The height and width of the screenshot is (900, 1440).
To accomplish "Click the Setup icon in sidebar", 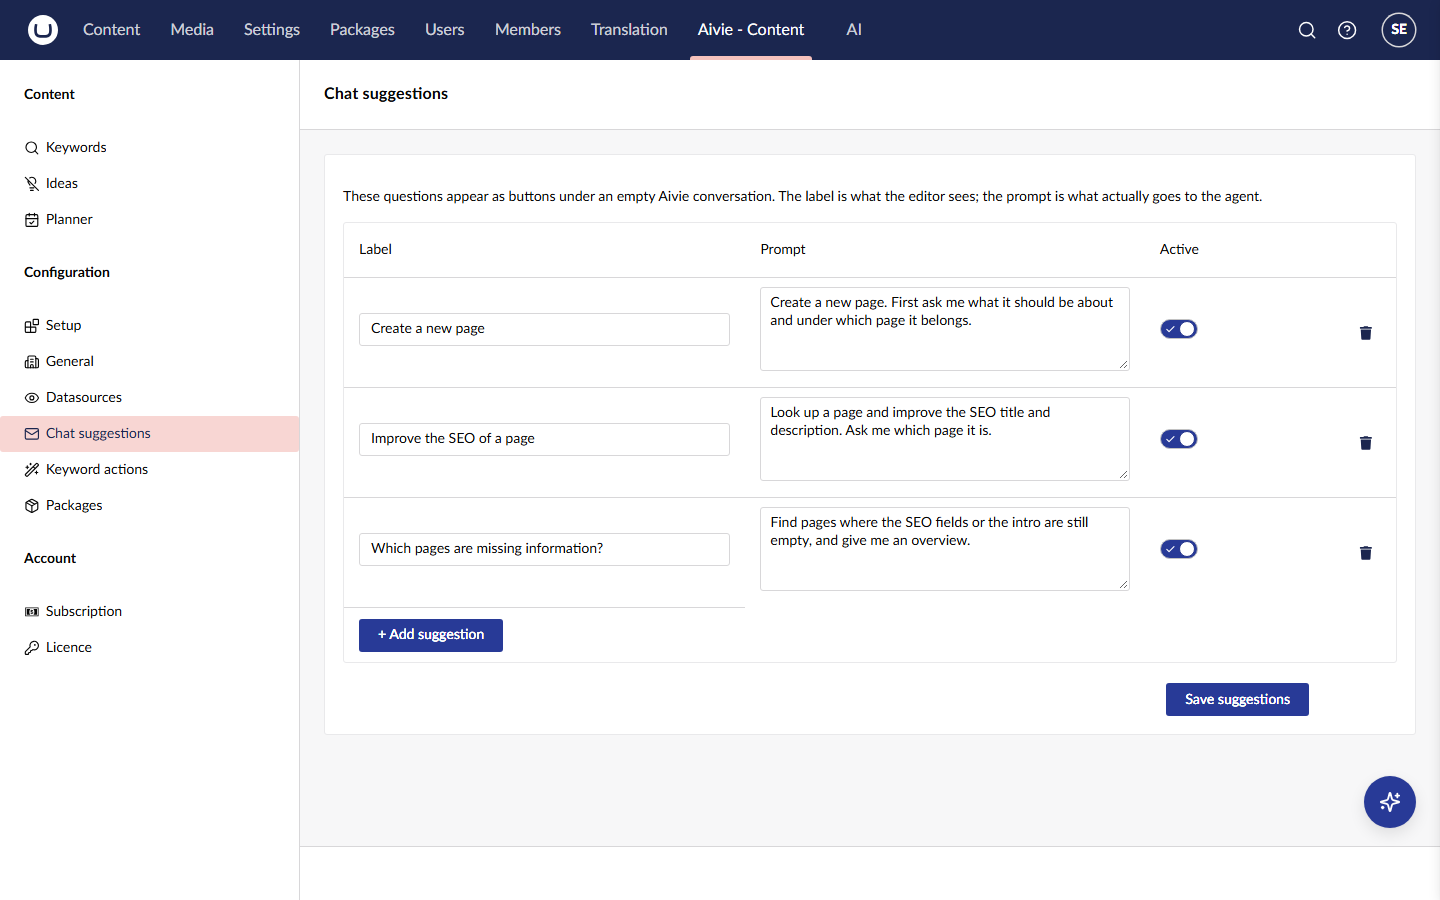I will coord(32,326).
